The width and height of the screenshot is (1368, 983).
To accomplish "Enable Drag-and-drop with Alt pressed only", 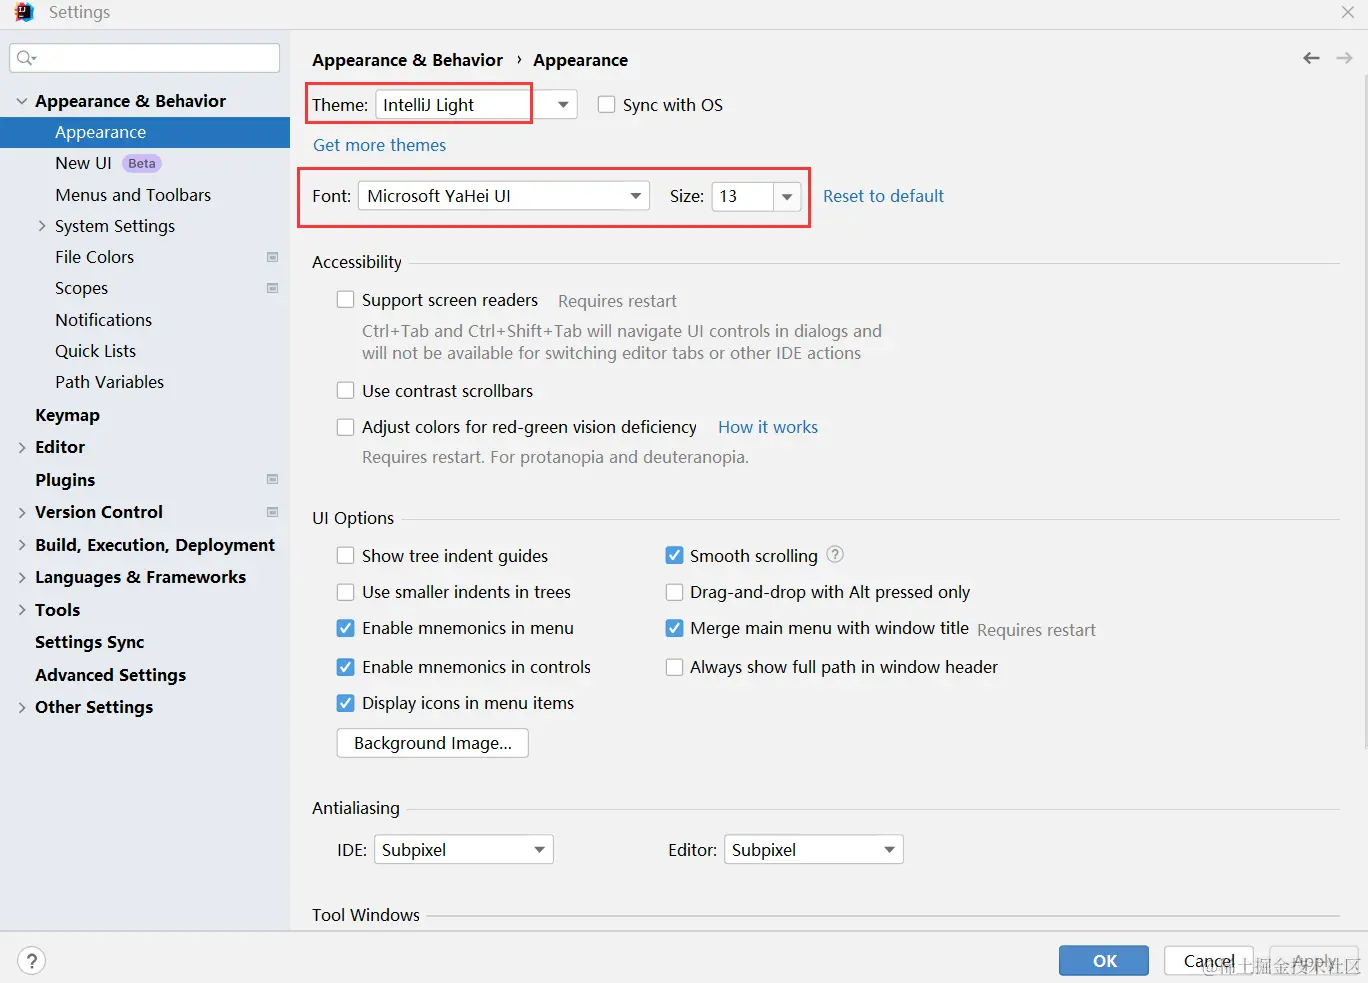I will pyautogui.click(x=674, y=592).
